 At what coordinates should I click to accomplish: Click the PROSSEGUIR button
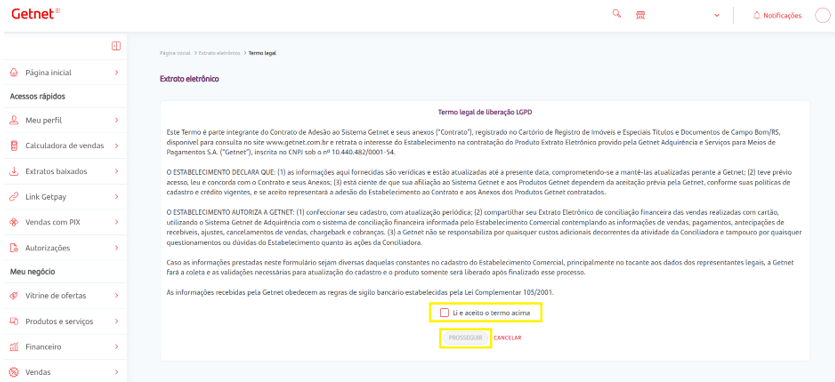(465, 338)
